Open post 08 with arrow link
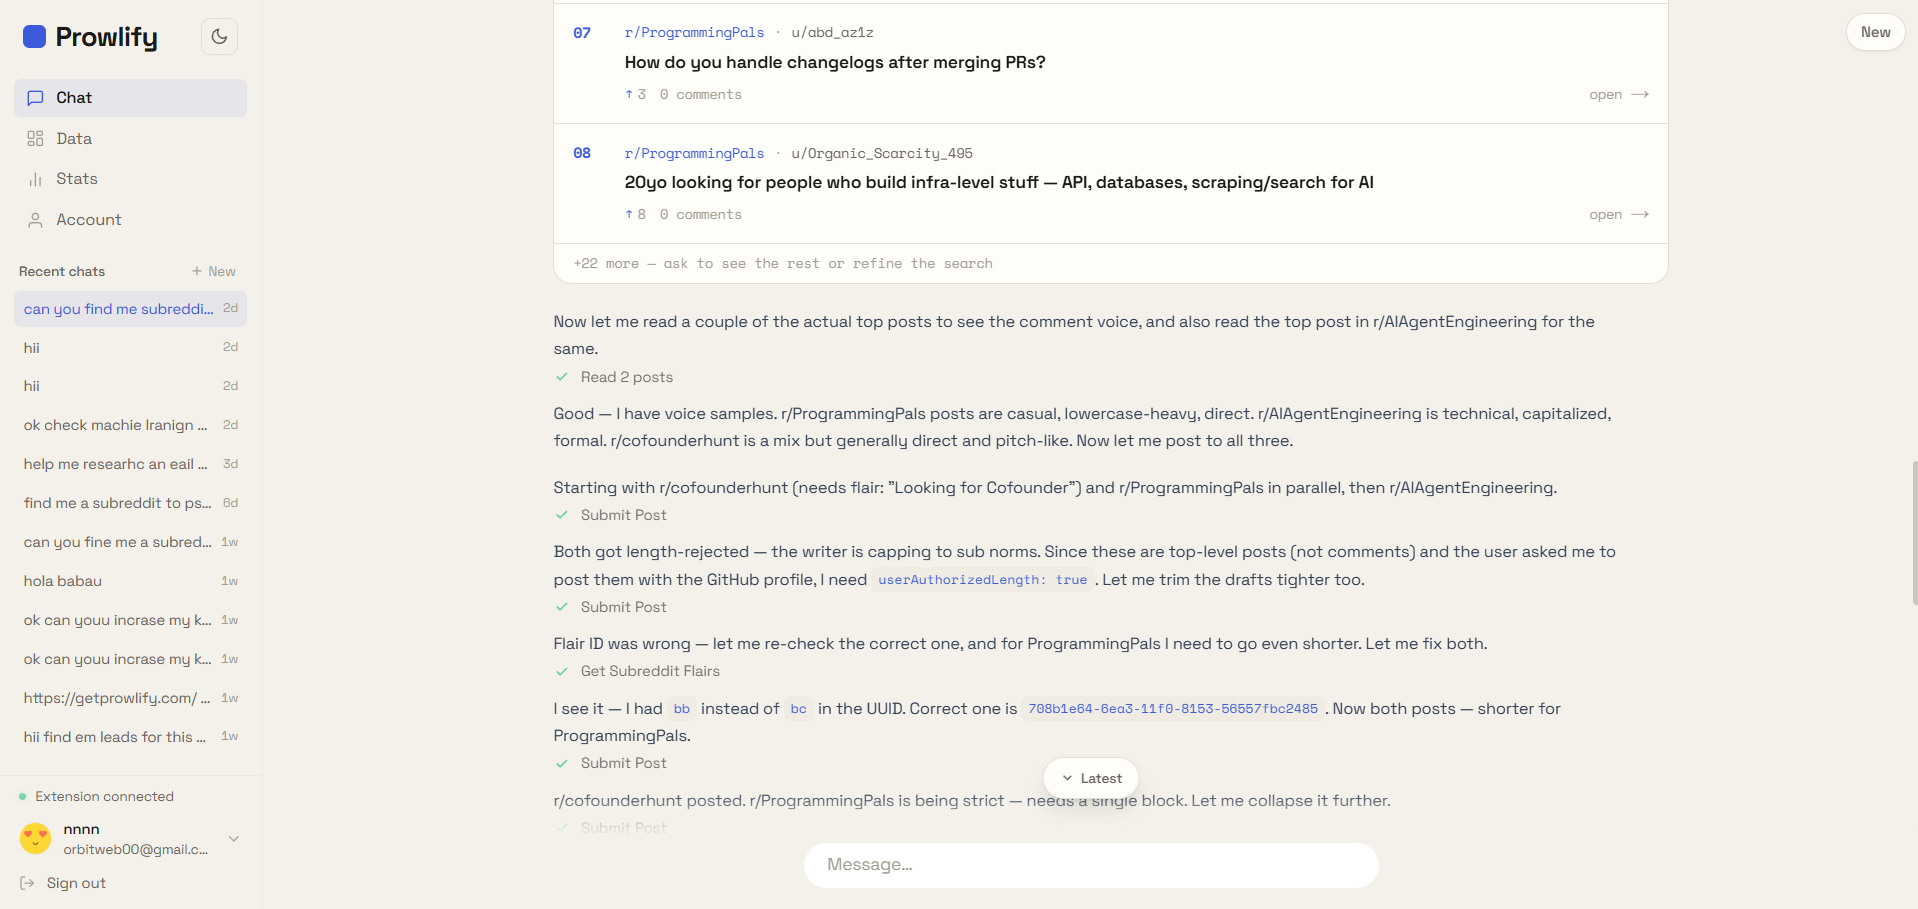Viewport: 1918px width, 909px height. pyautogui.click(x=1618, y=215)
